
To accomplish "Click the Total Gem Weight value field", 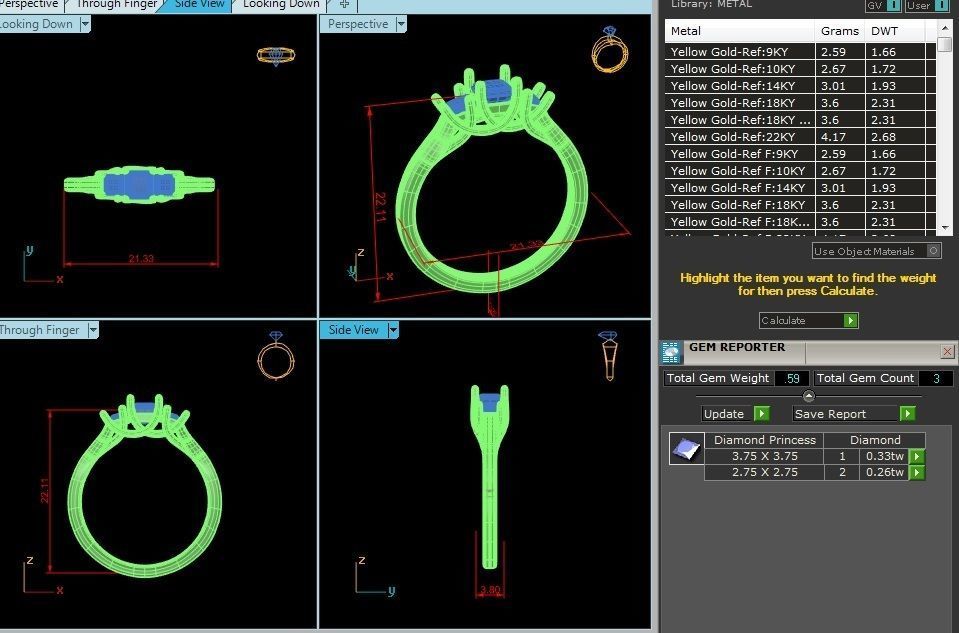I will [793, 379].
